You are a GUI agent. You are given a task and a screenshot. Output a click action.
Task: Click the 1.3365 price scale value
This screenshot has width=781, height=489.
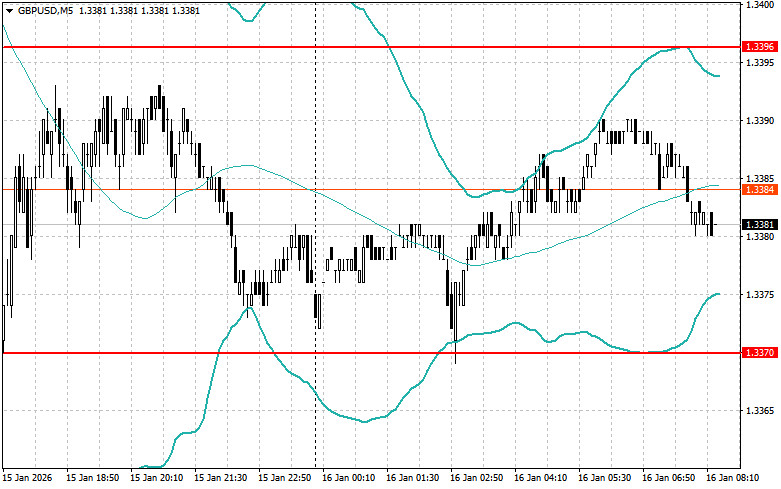(x=760, y=411)
